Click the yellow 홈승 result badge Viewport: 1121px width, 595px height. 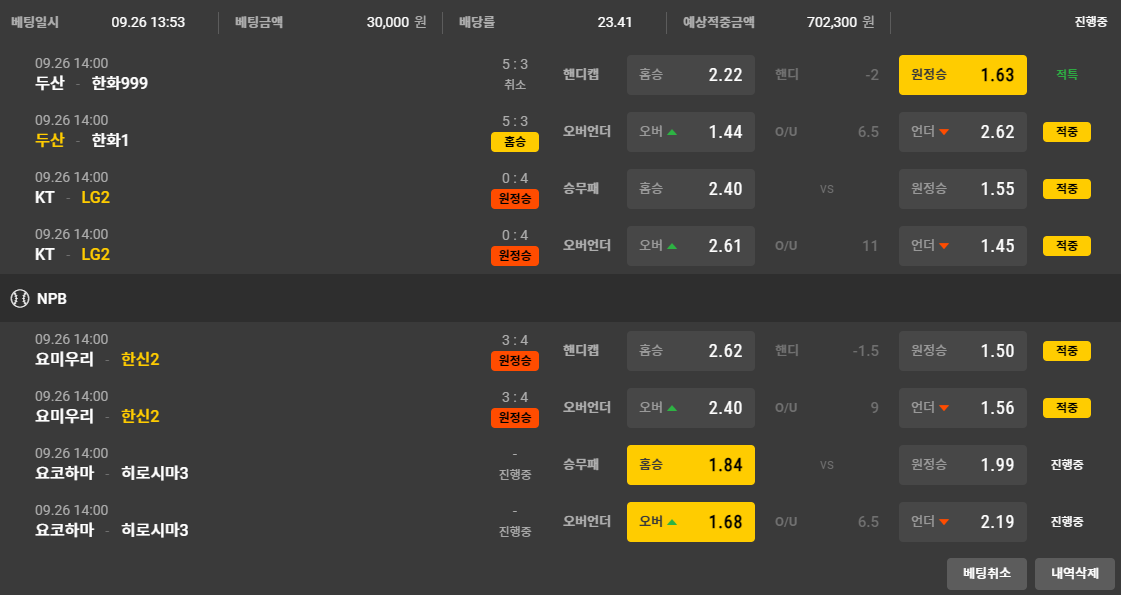click(514, 142)
